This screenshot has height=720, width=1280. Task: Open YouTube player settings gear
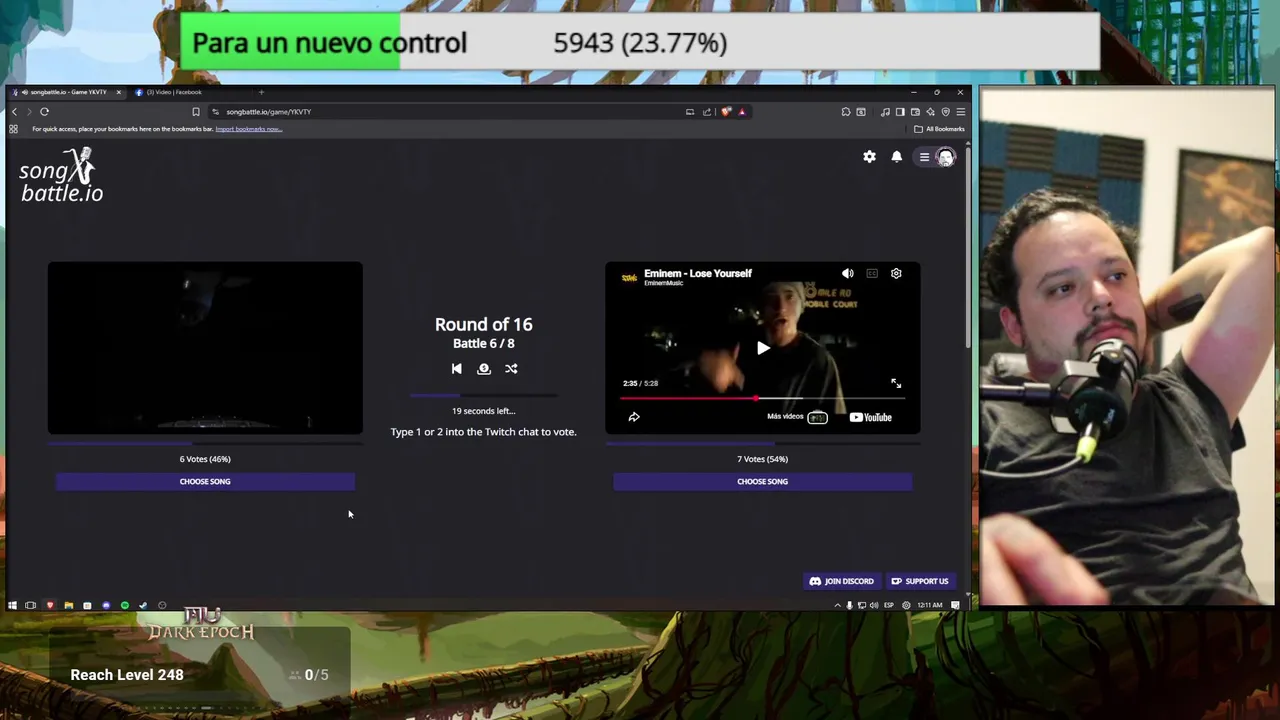(x=896, y=273)
